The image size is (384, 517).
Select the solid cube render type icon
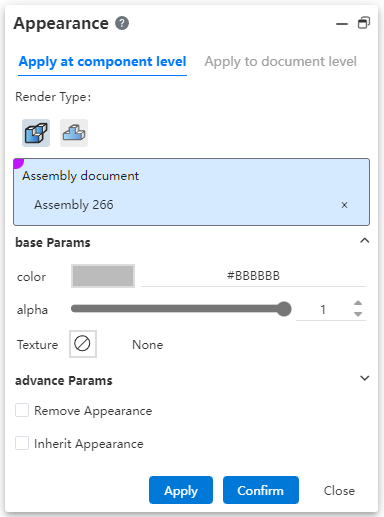point(36,133)
